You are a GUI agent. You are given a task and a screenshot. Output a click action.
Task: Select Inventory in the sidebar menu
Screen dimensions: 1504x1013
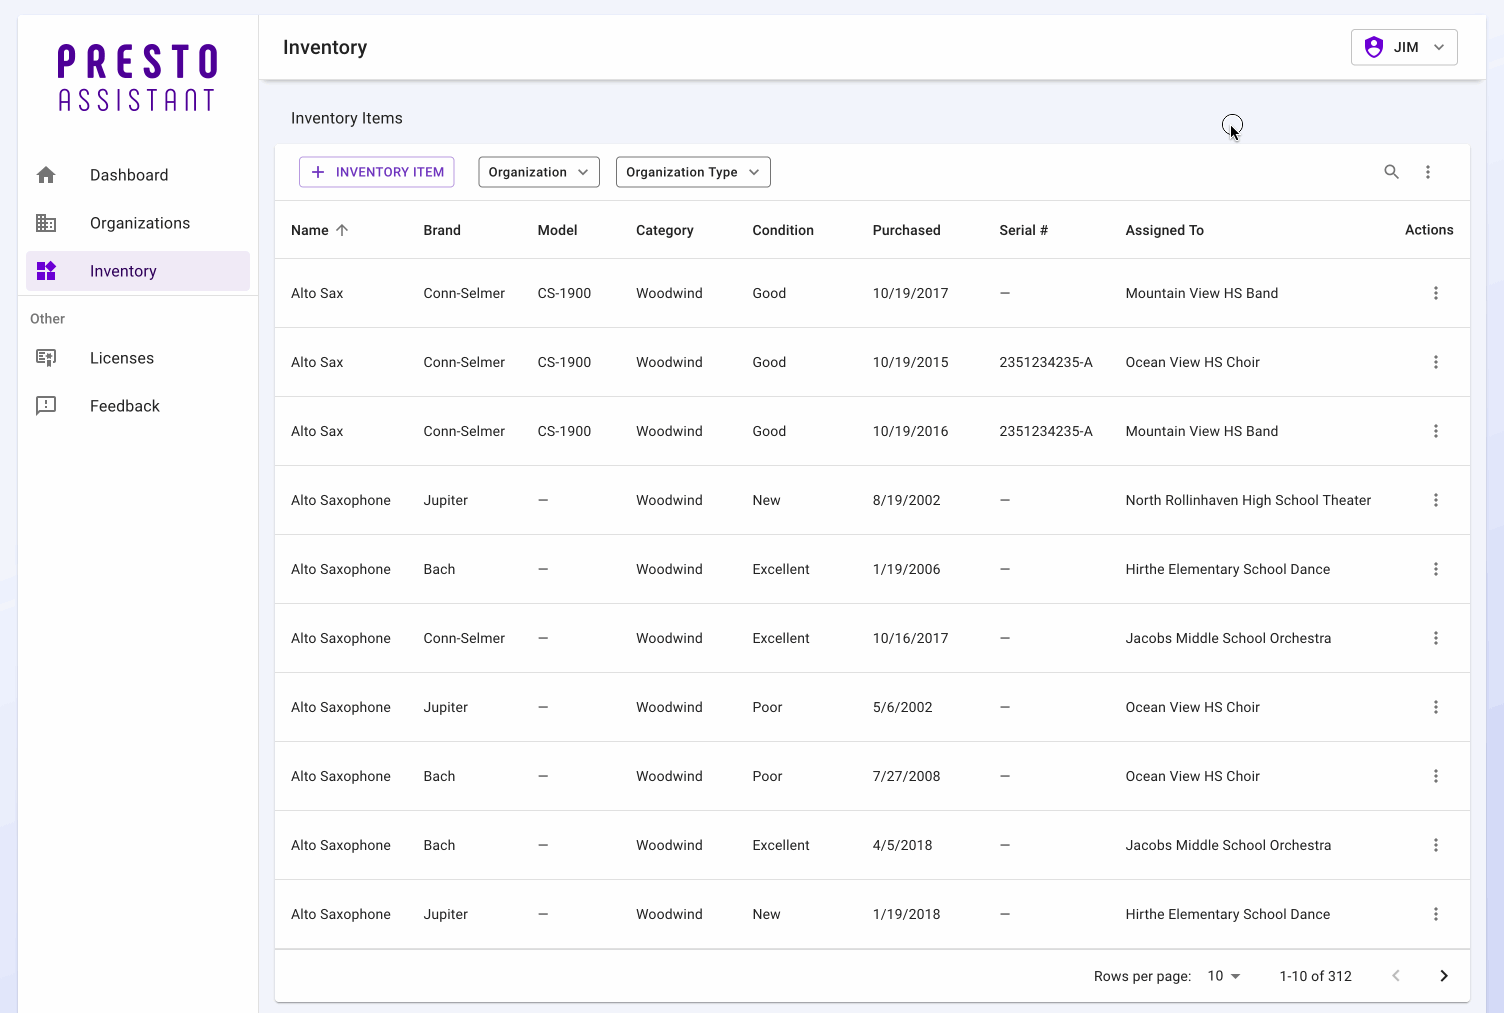(123, 271)
